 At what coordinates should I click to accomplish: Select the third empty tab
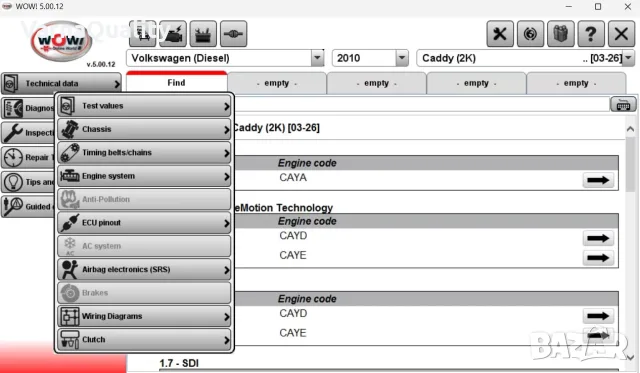pos(476,83)
